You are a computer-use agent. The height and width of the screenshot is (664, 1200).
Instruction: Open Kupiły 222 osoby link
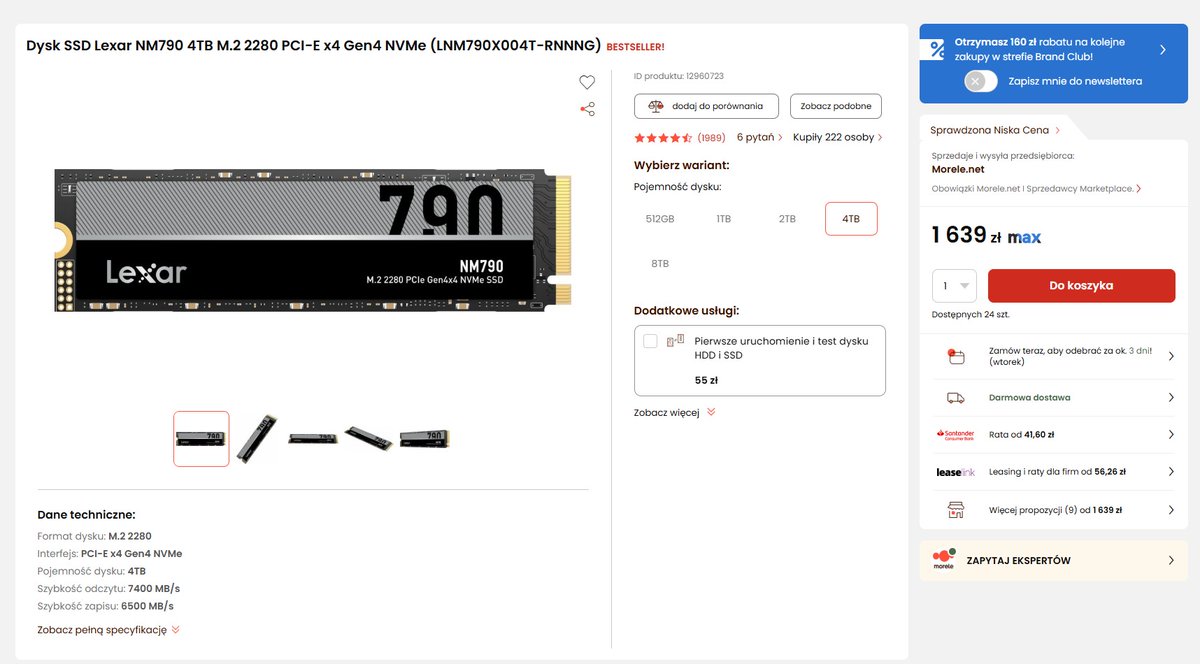tap(838, 138)
